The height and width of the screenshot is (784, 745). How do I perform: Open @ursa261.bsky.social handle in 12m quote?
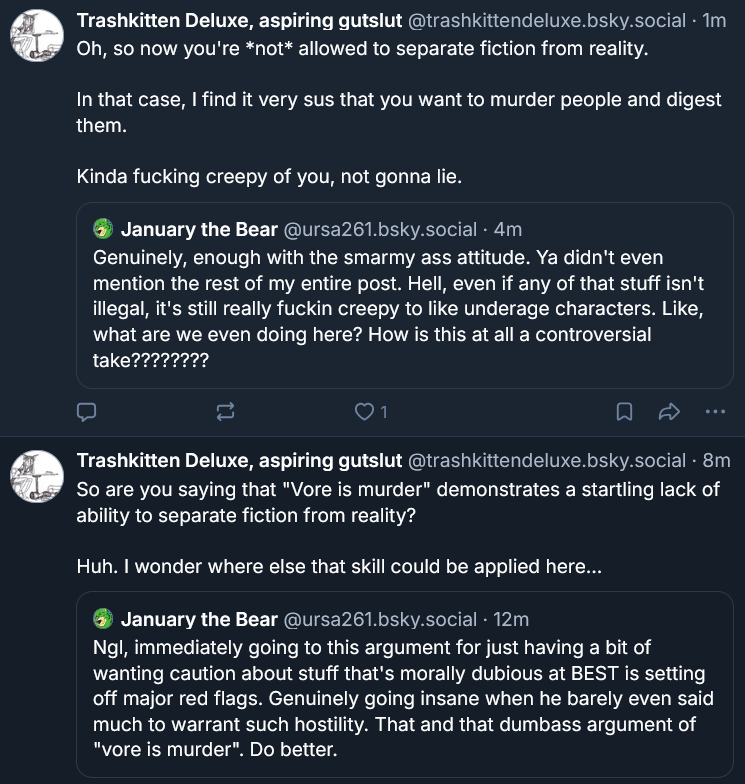[x=381, y=619]
